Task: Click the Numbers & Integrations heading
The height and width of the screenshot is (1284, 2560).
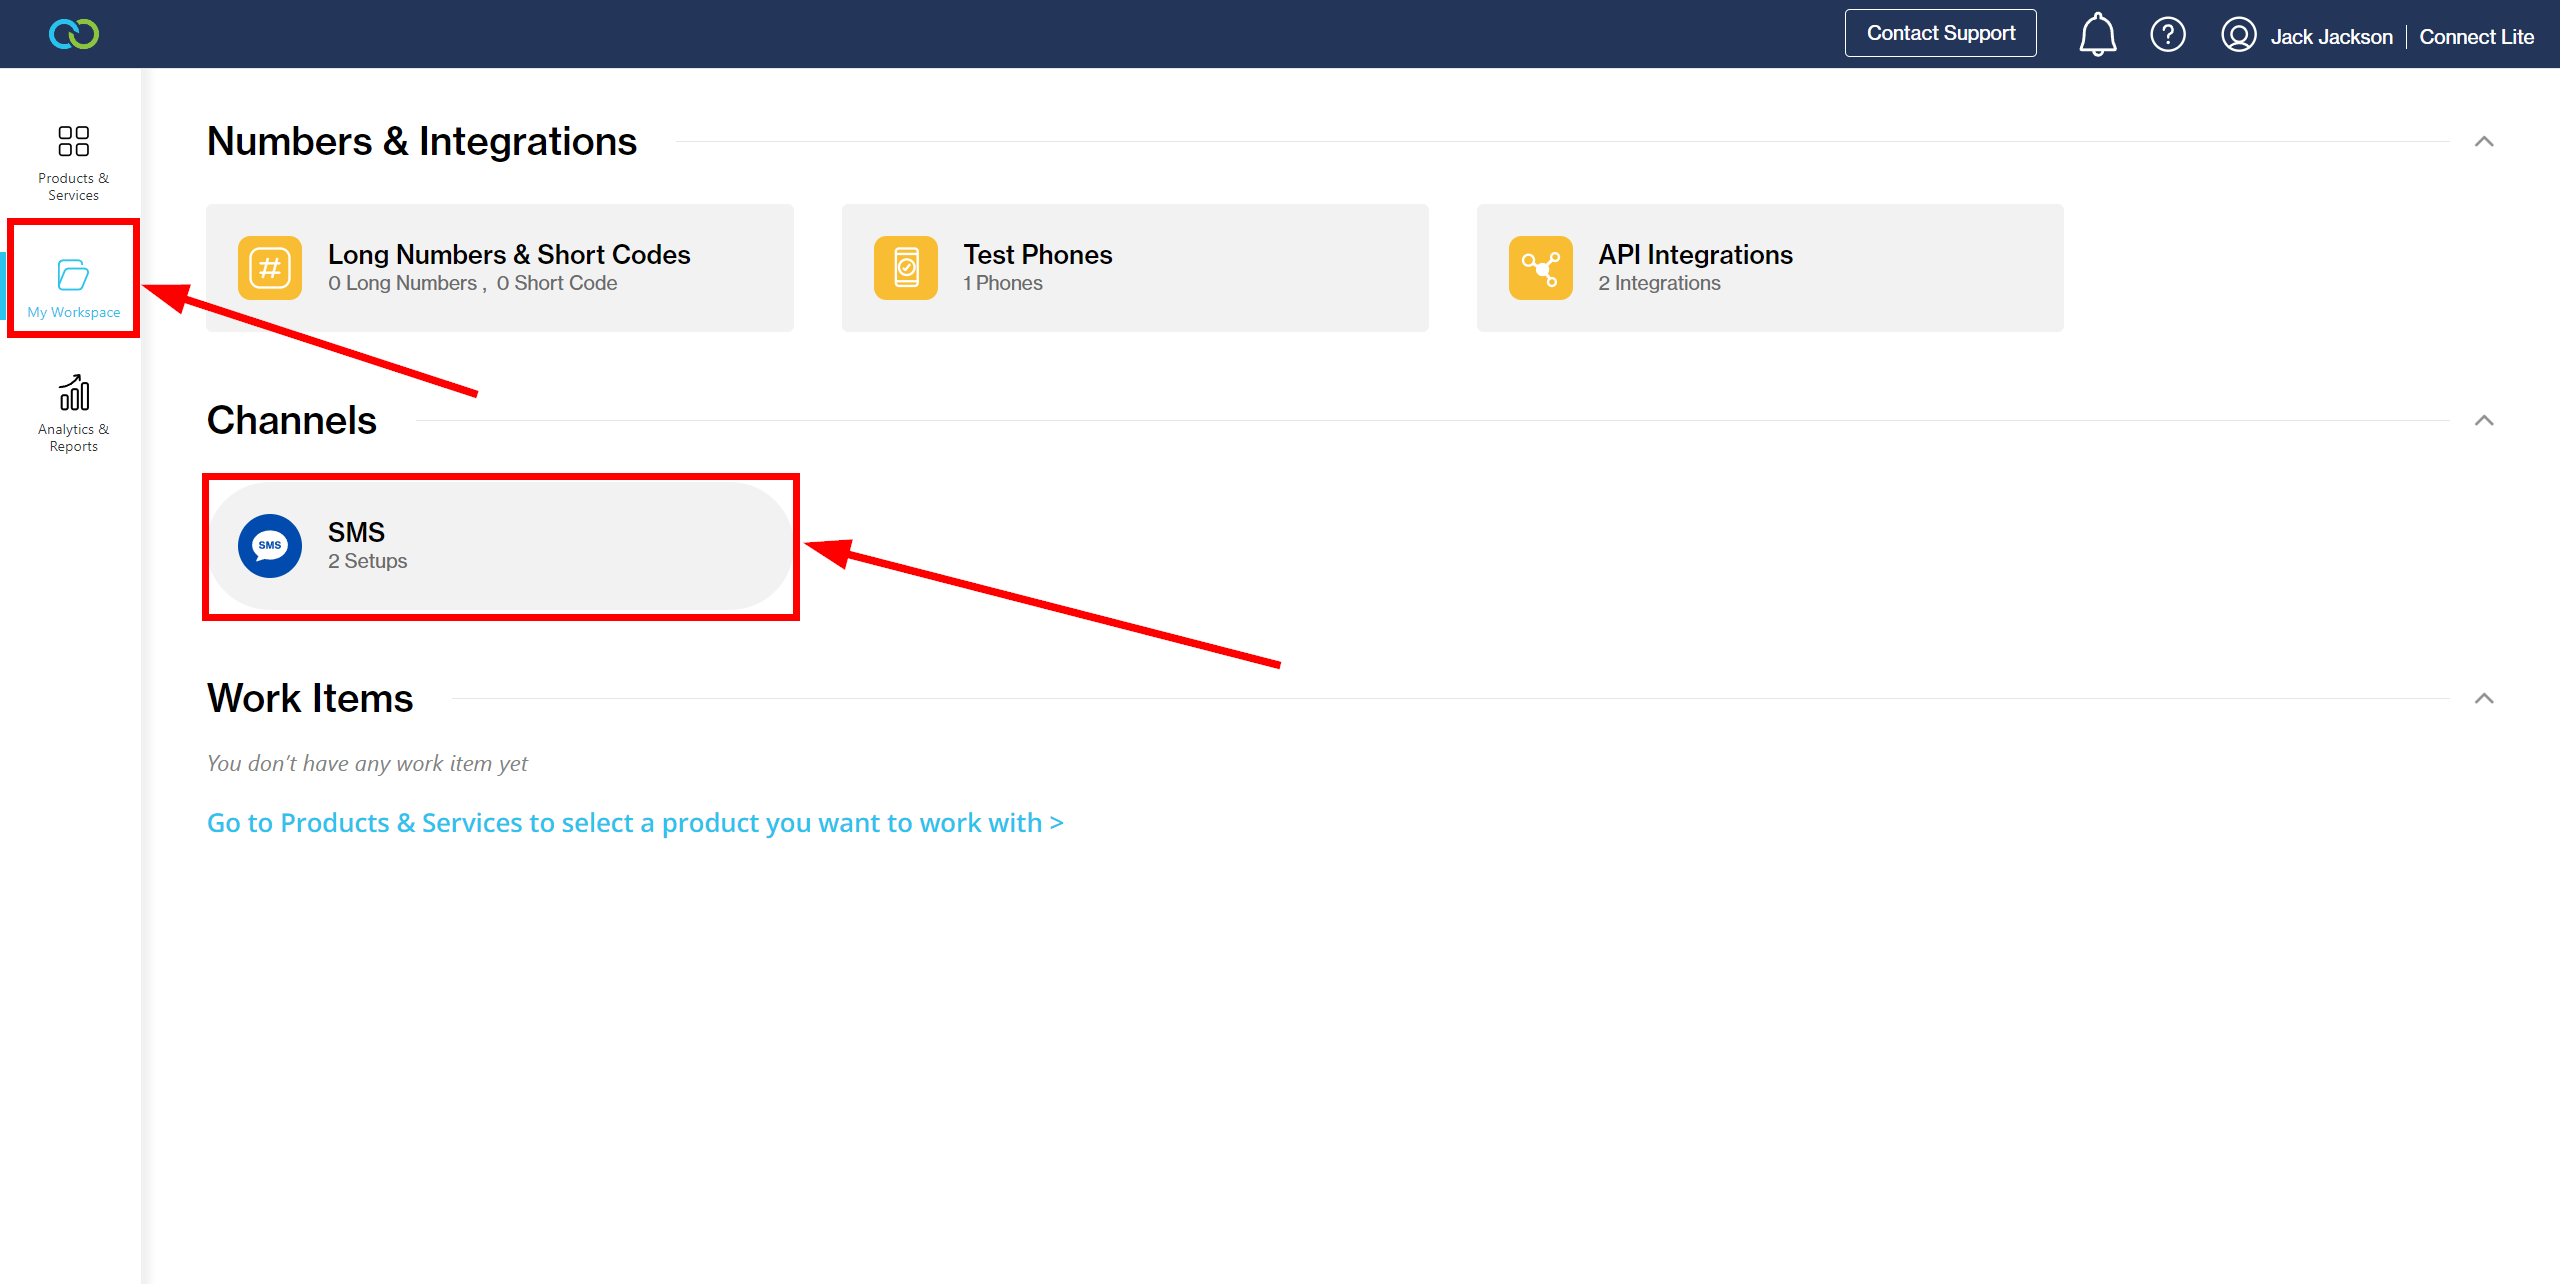Action: pyautogui.click(x=422, y=142)
